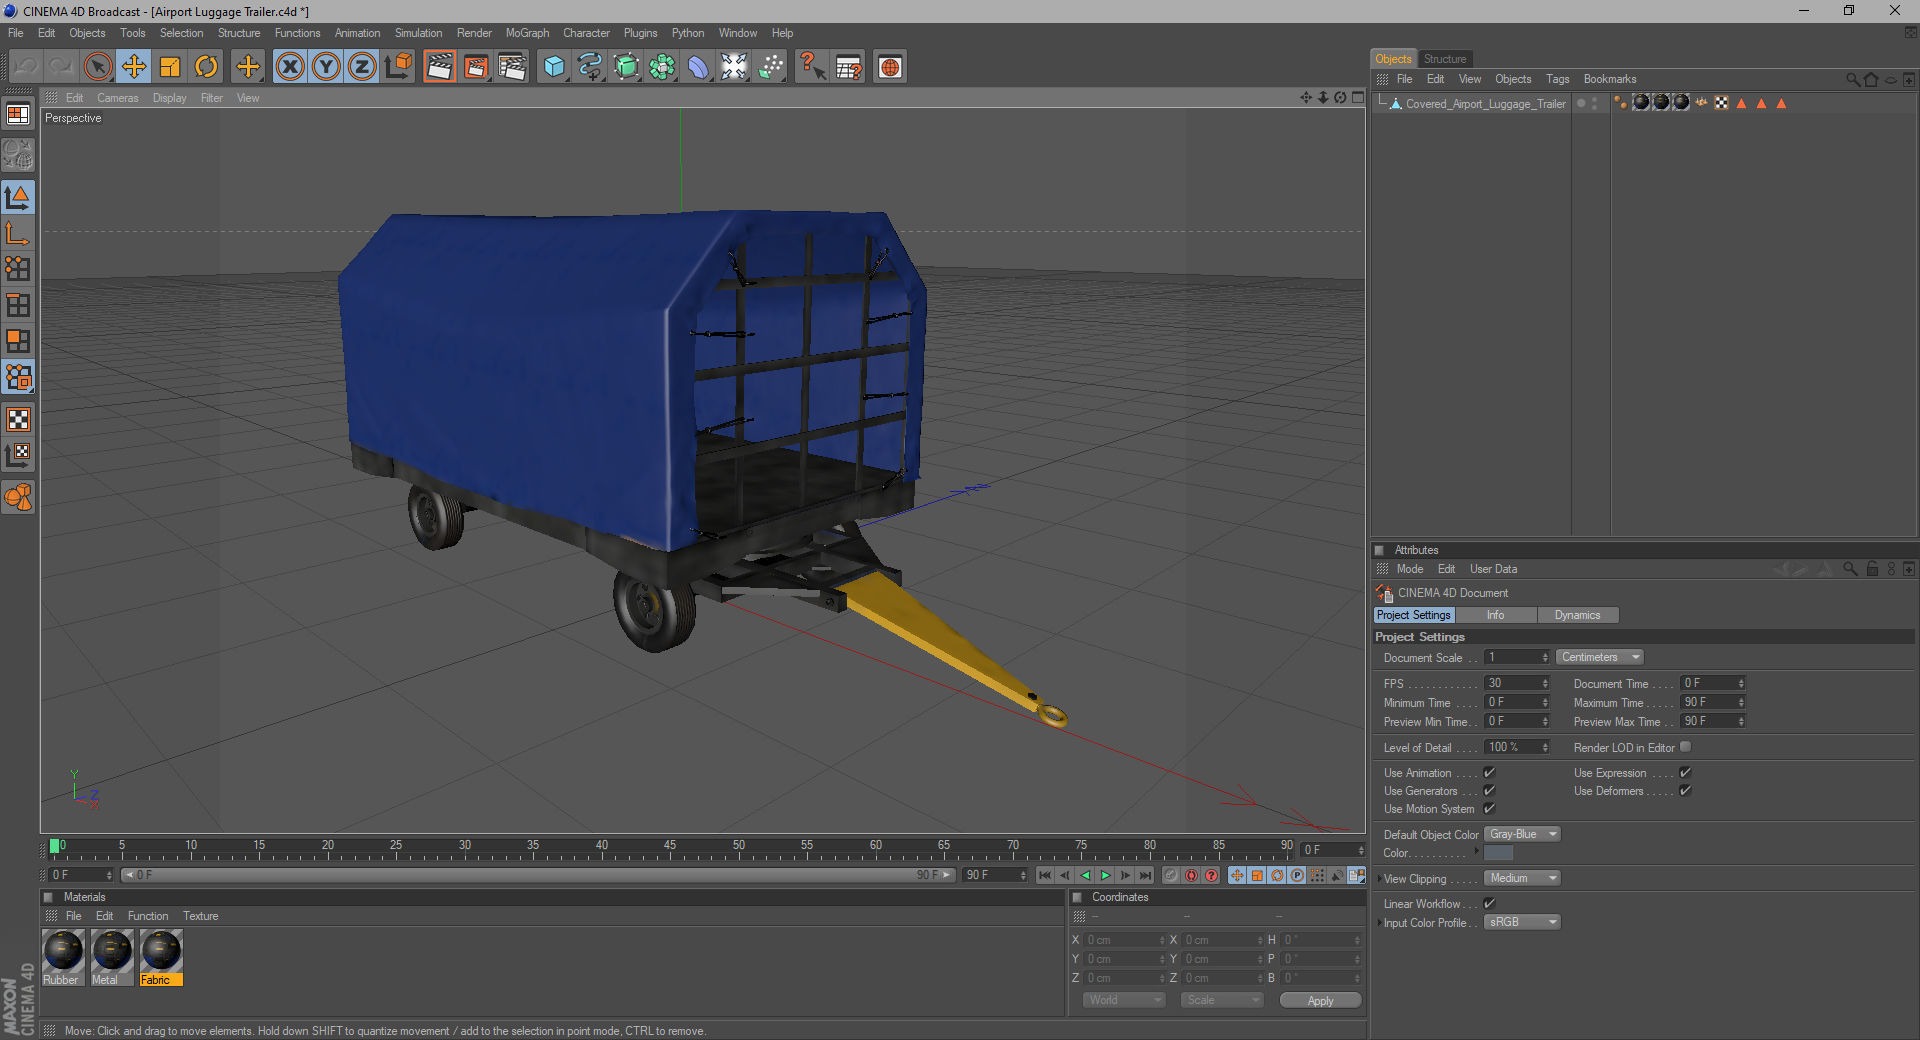Screen dimensions: 1920x1040
Task: Toggle Use Expression checkbox
Action: tap(1685, 773)
